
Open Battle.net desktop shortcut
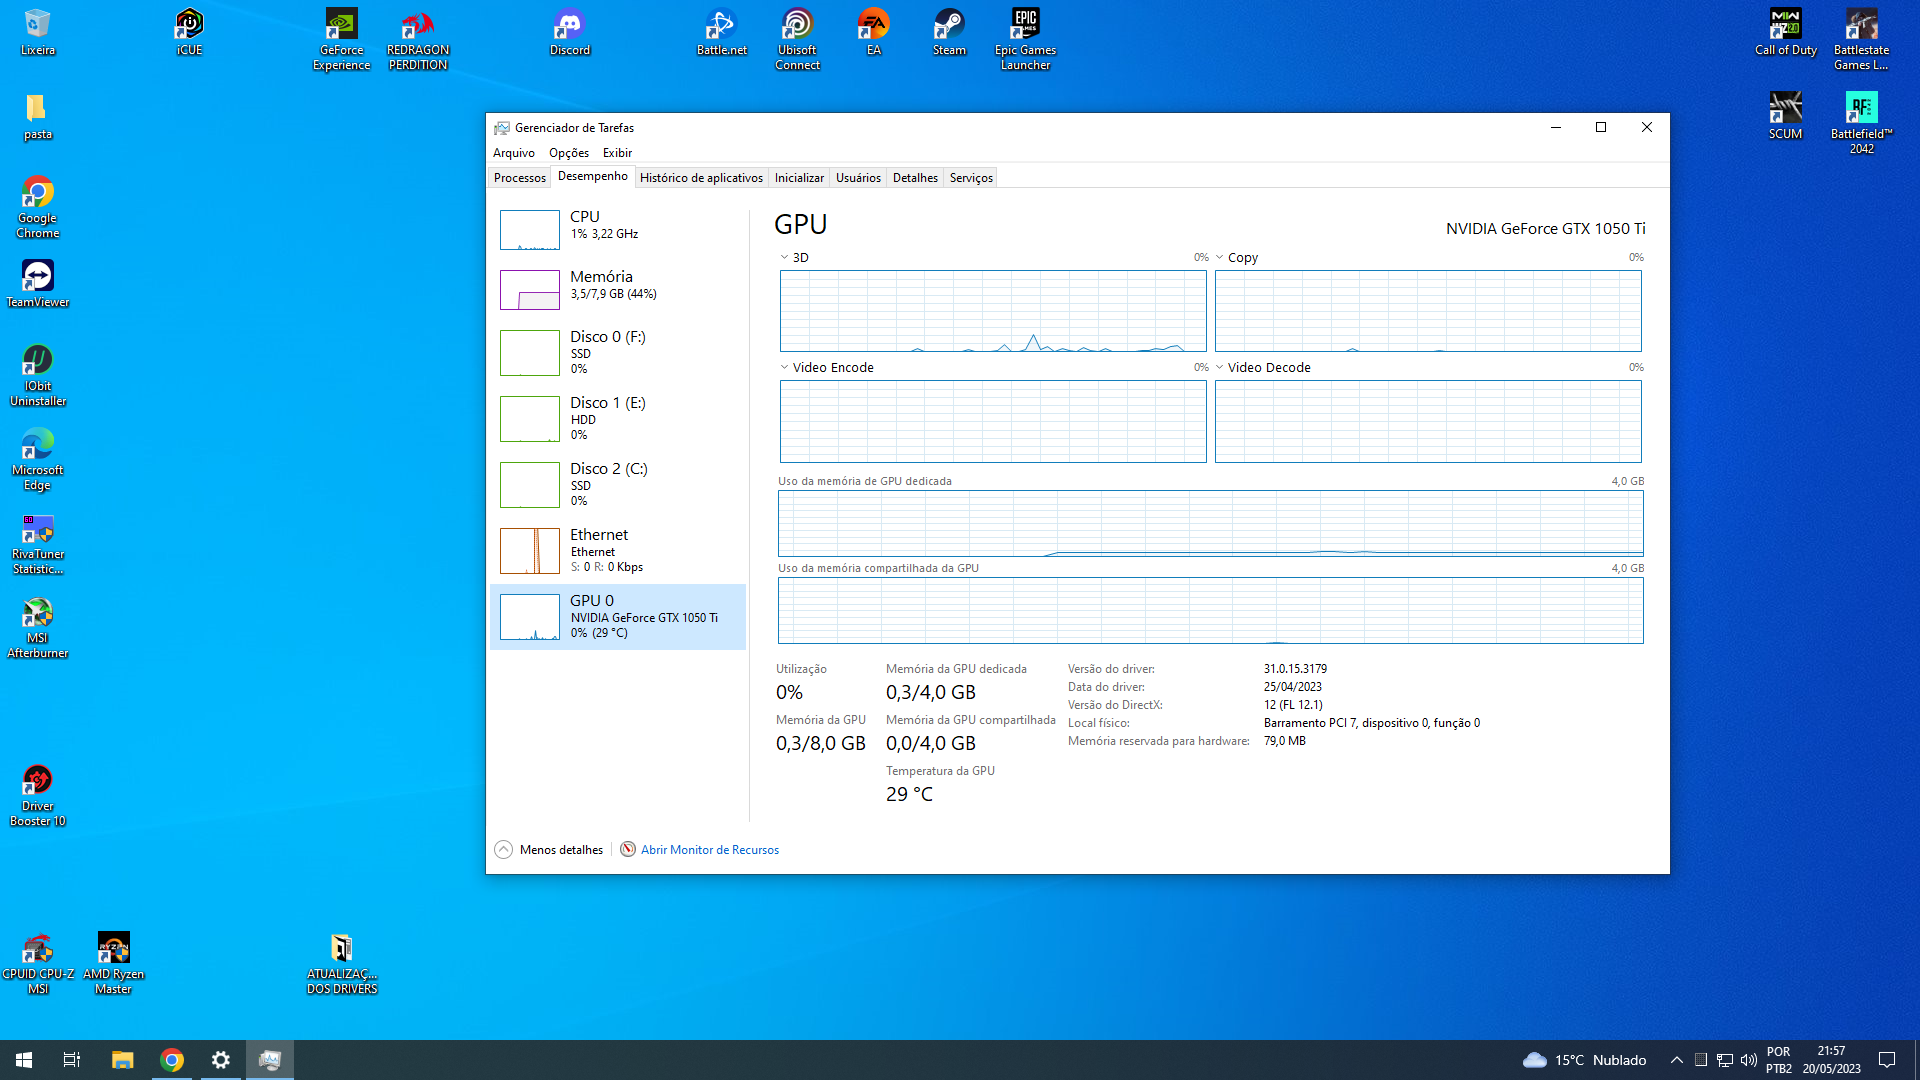click(721, 32)
